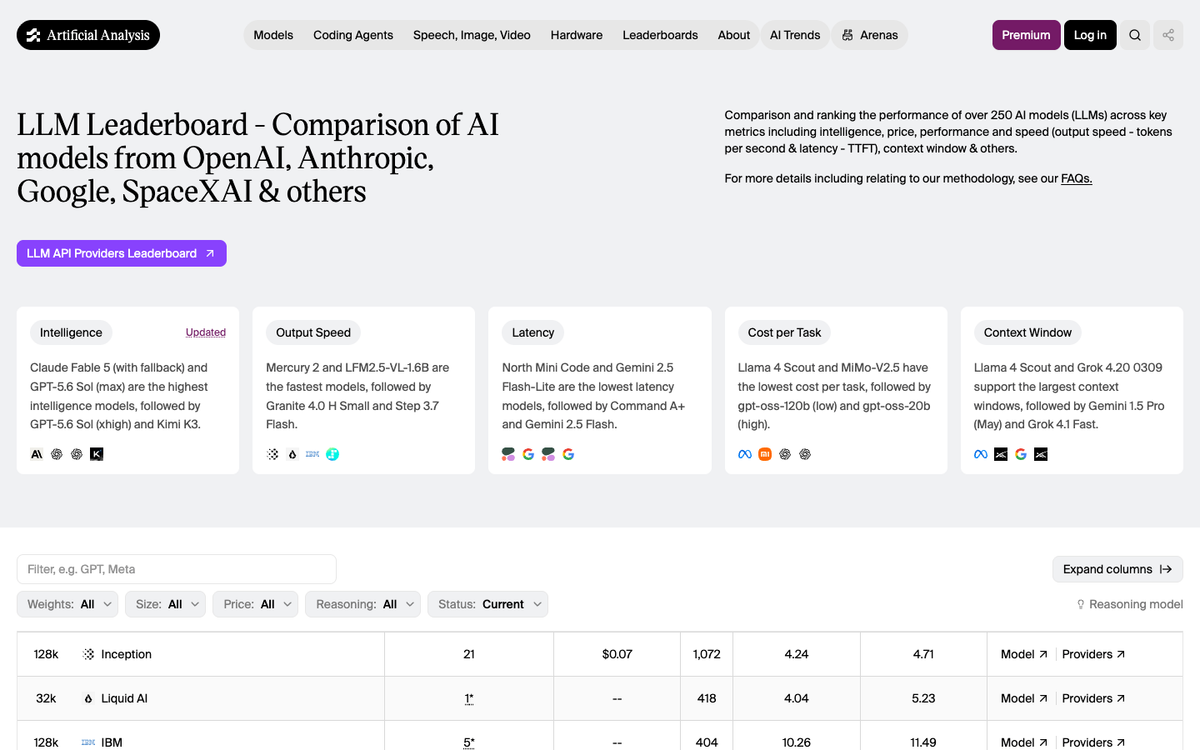Click the 5* intelligence value in IBM row
The image size is (1200, 750).
pos(469,742)
